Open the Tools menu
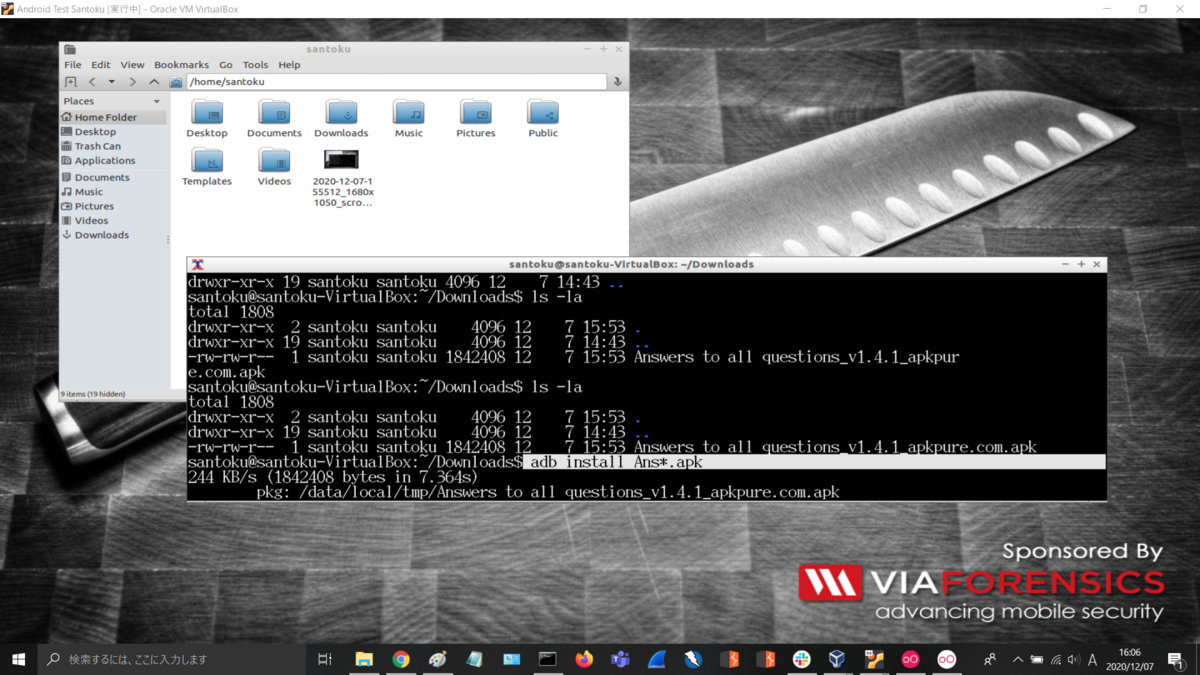The height and width of the screenshot is (675, 1200). tap(255, 65)
